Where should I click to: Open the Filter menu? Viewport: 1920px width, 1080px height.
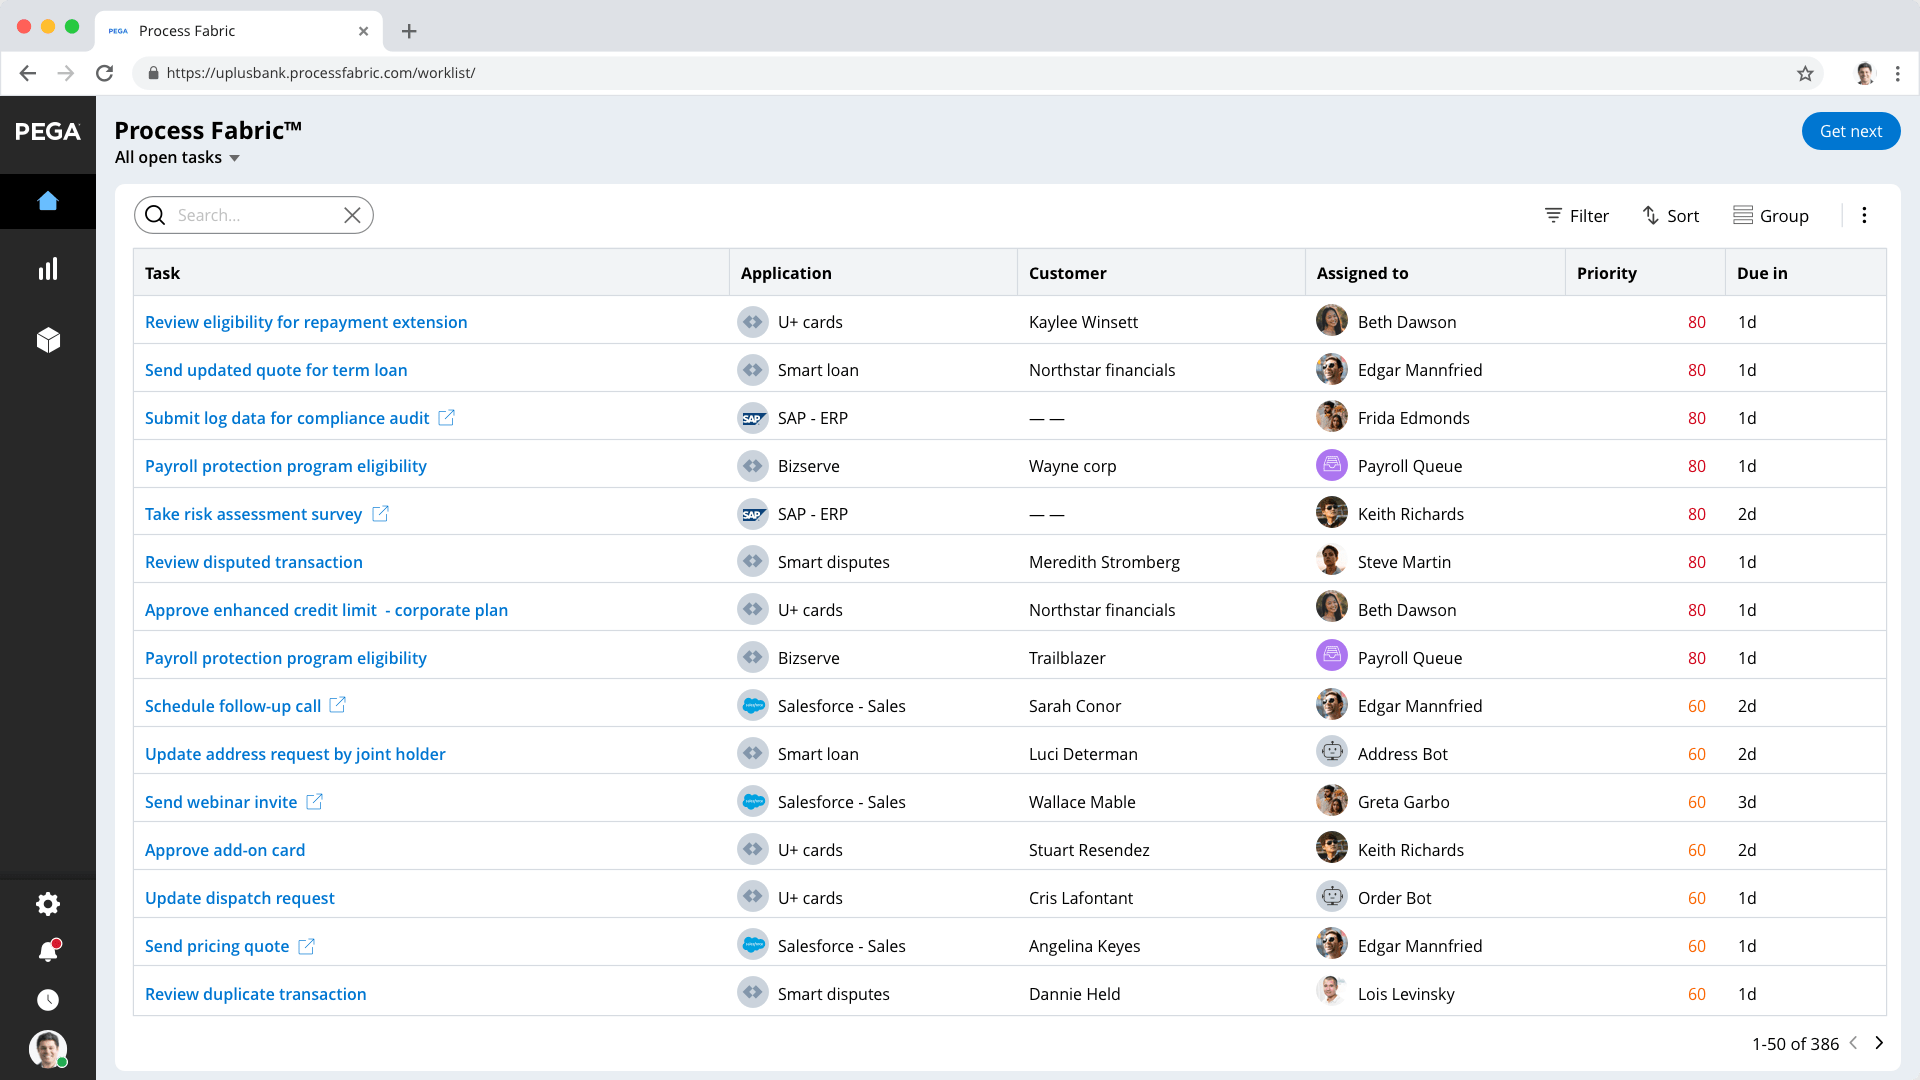click(x=1576, y=215)
